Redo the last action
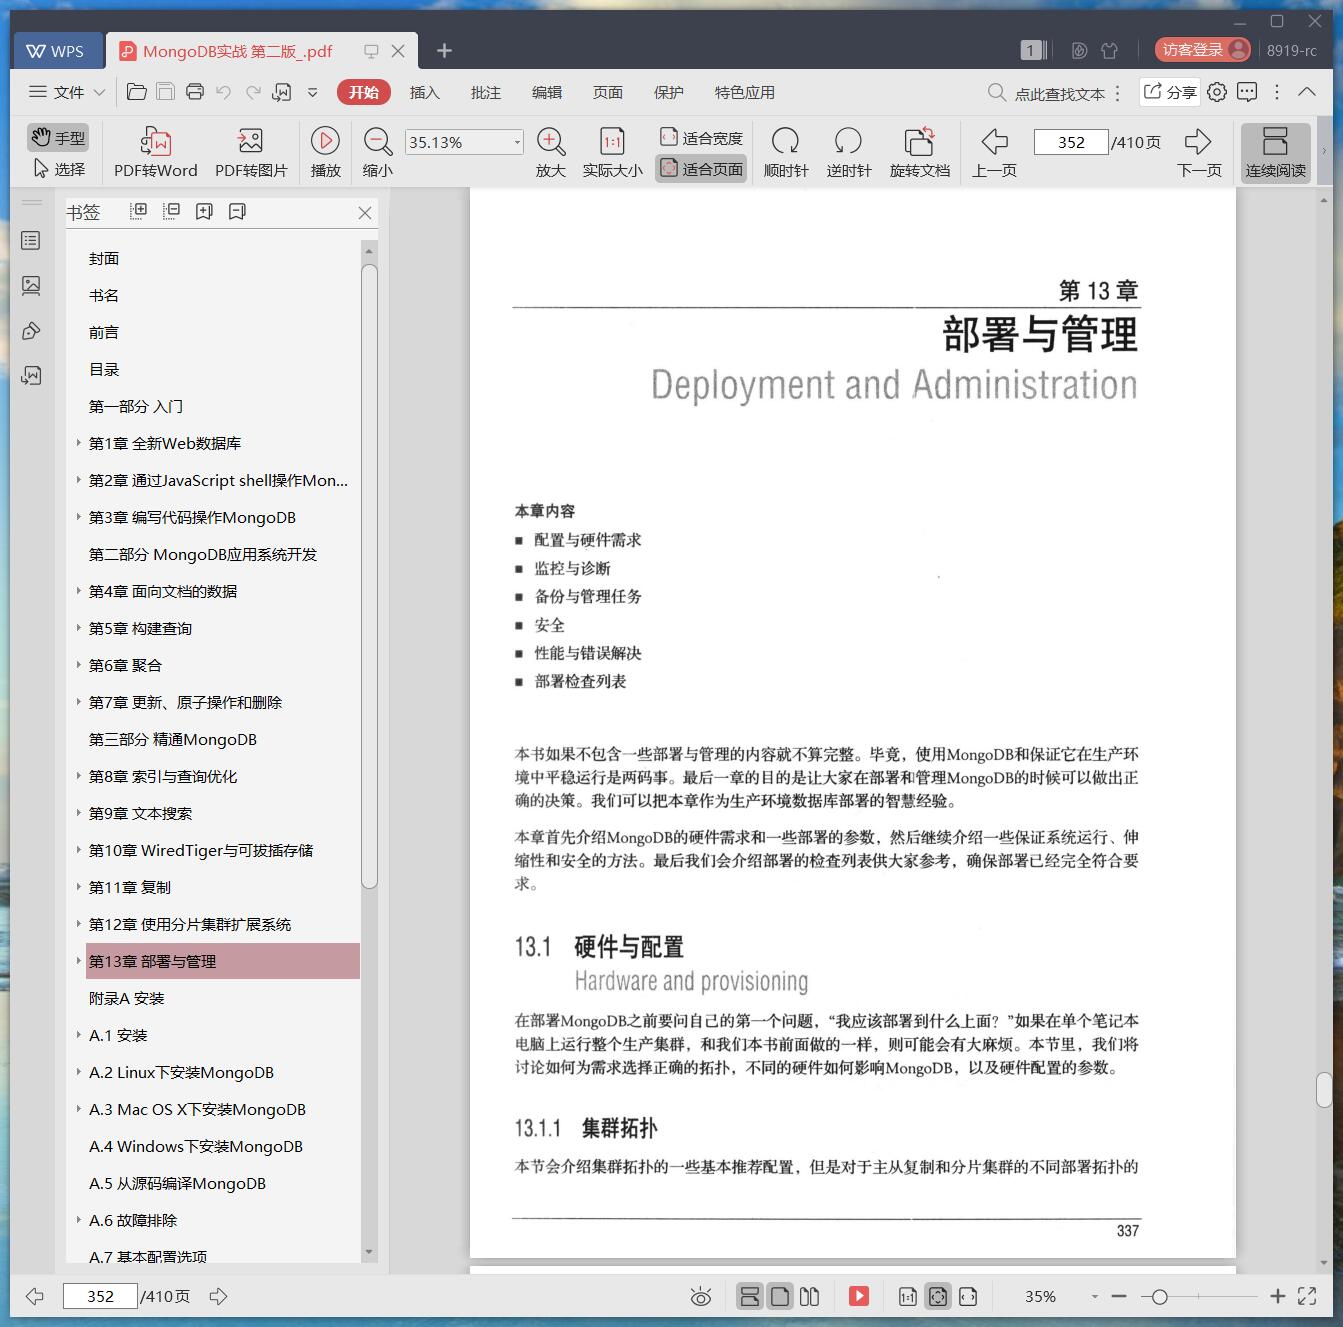 click(x=253, y=92)
